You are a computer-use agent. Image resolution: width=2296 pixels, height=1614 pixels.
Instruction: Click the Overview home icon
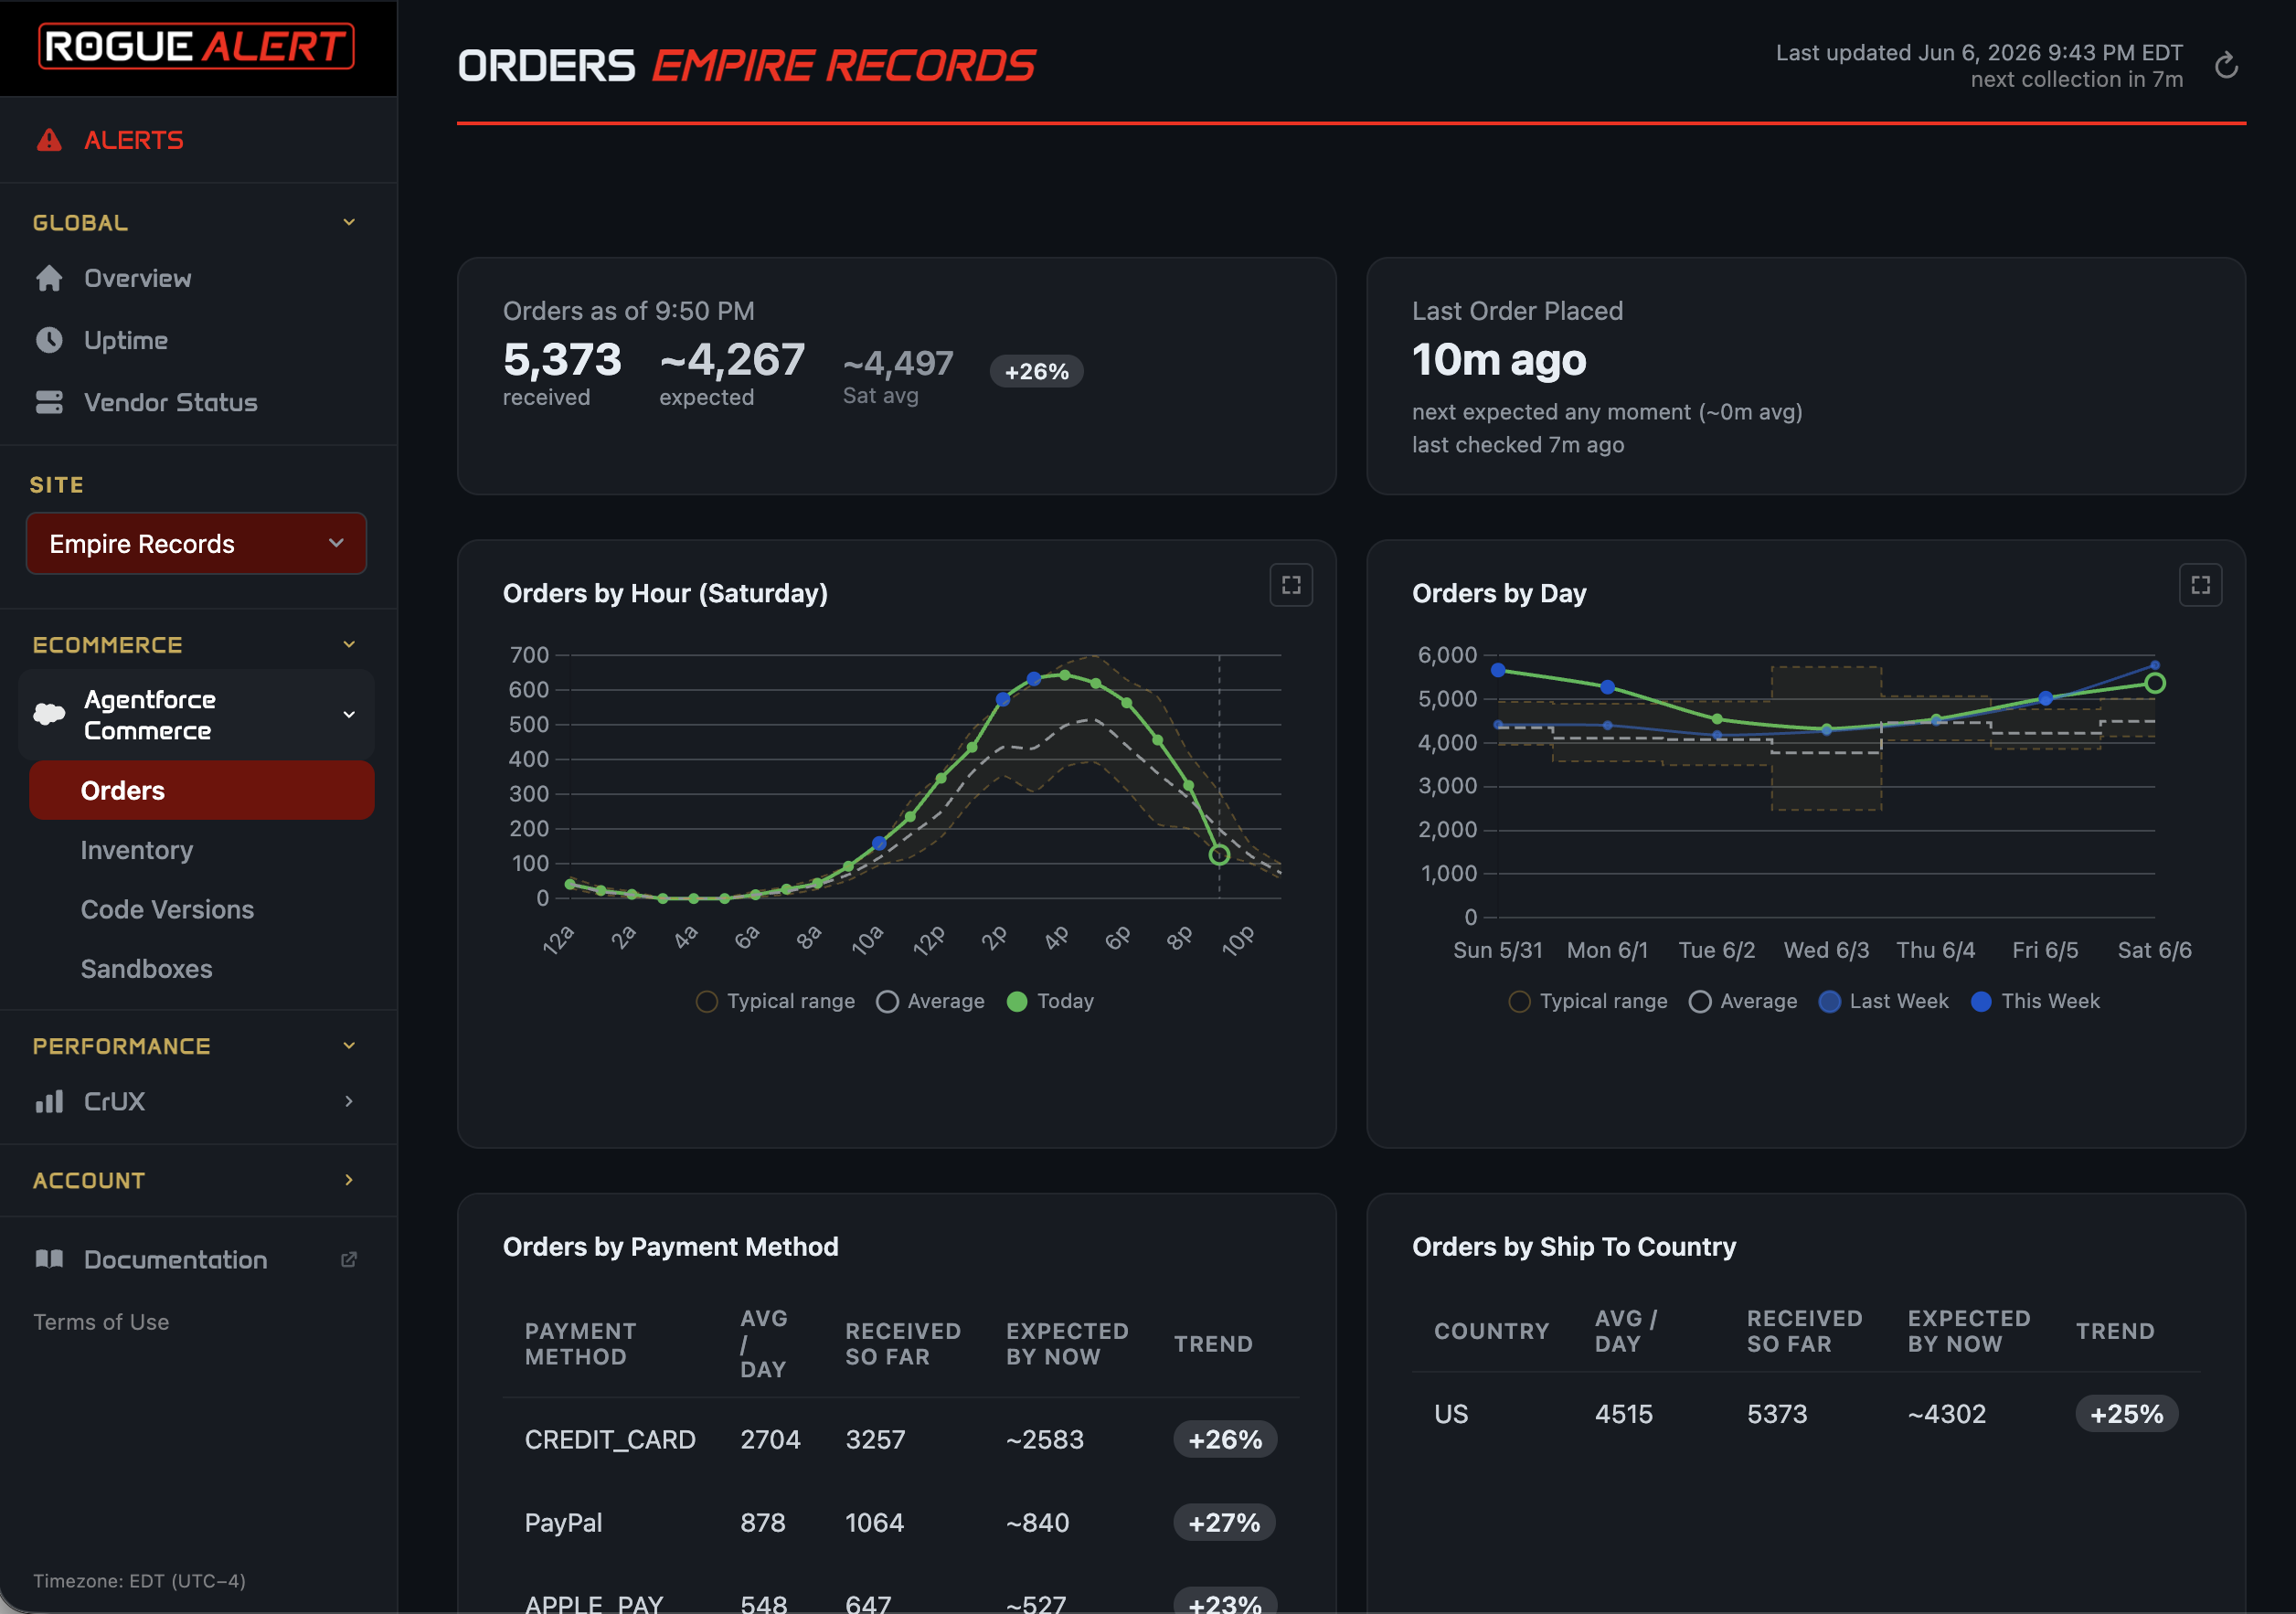click(x=49, y=278)
